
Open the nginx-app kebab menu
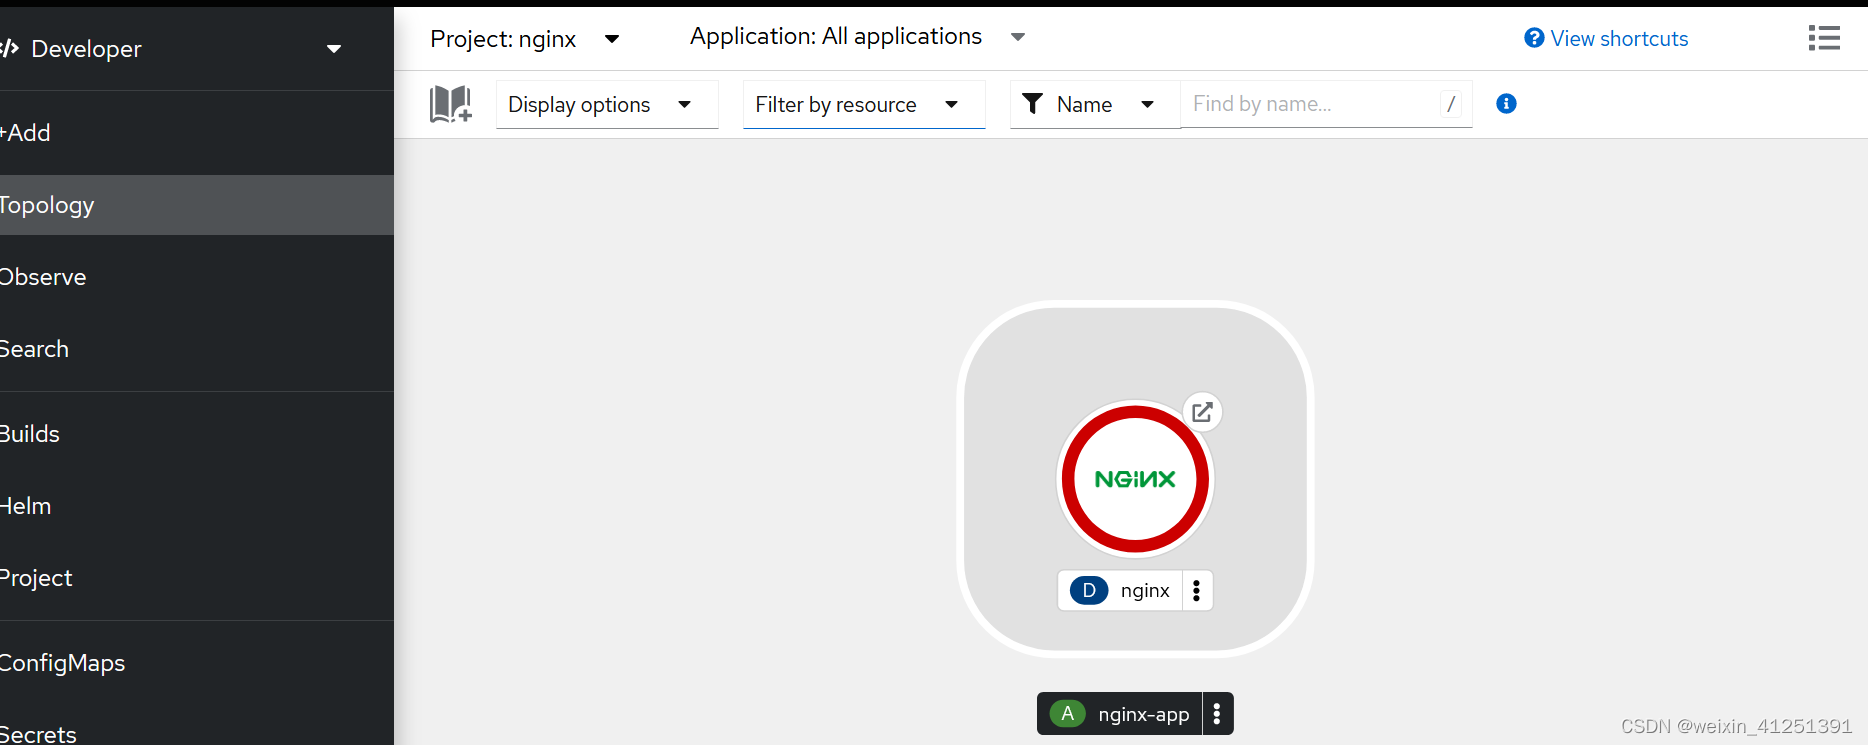[1217, 714]
